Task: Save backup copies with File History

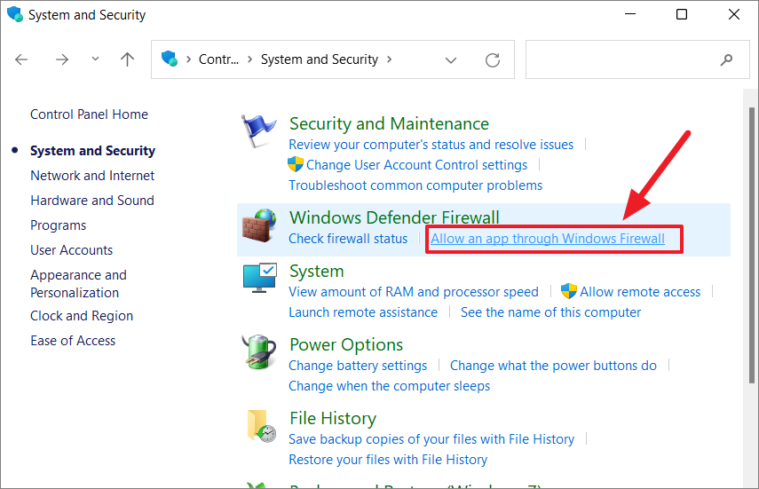Action: tap(431, 439)
